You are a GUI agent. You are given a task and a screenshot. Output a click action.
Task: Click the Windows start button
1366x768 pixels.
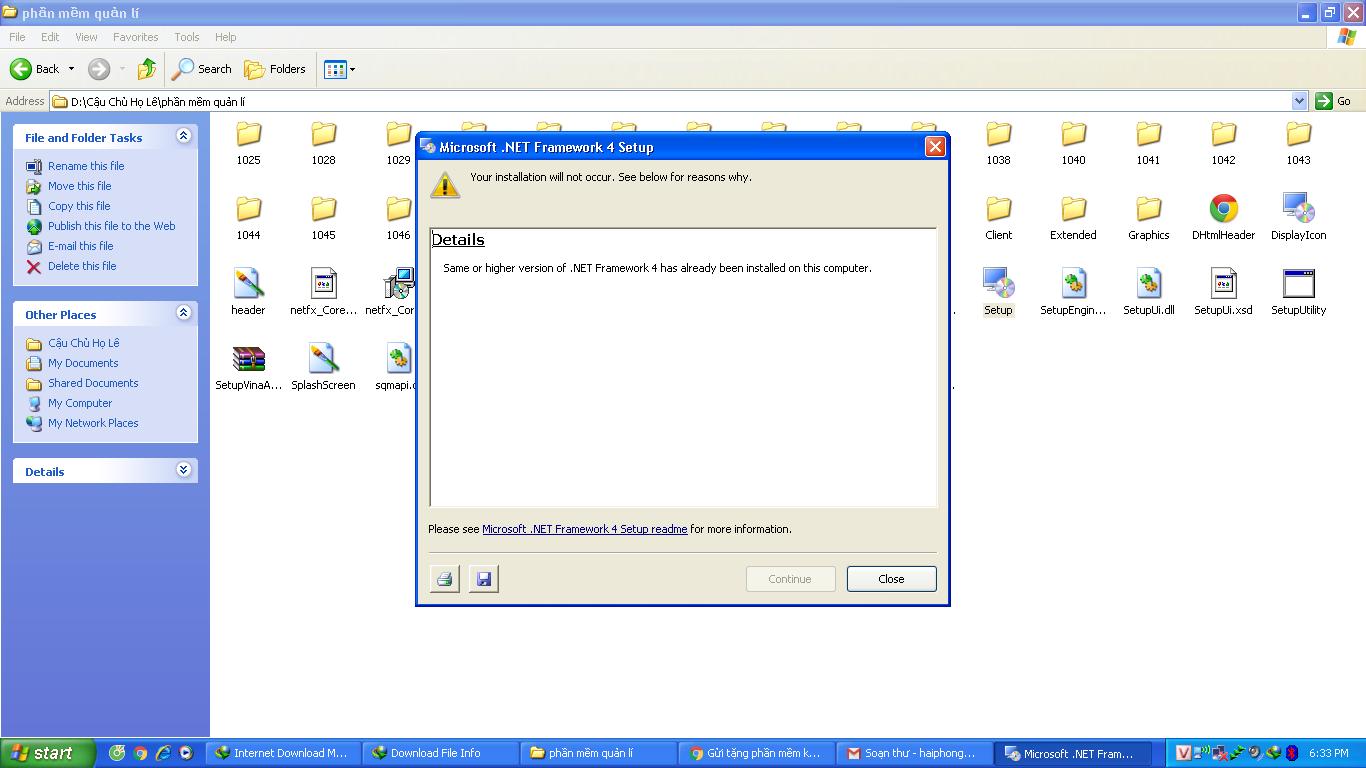point(47,753)
